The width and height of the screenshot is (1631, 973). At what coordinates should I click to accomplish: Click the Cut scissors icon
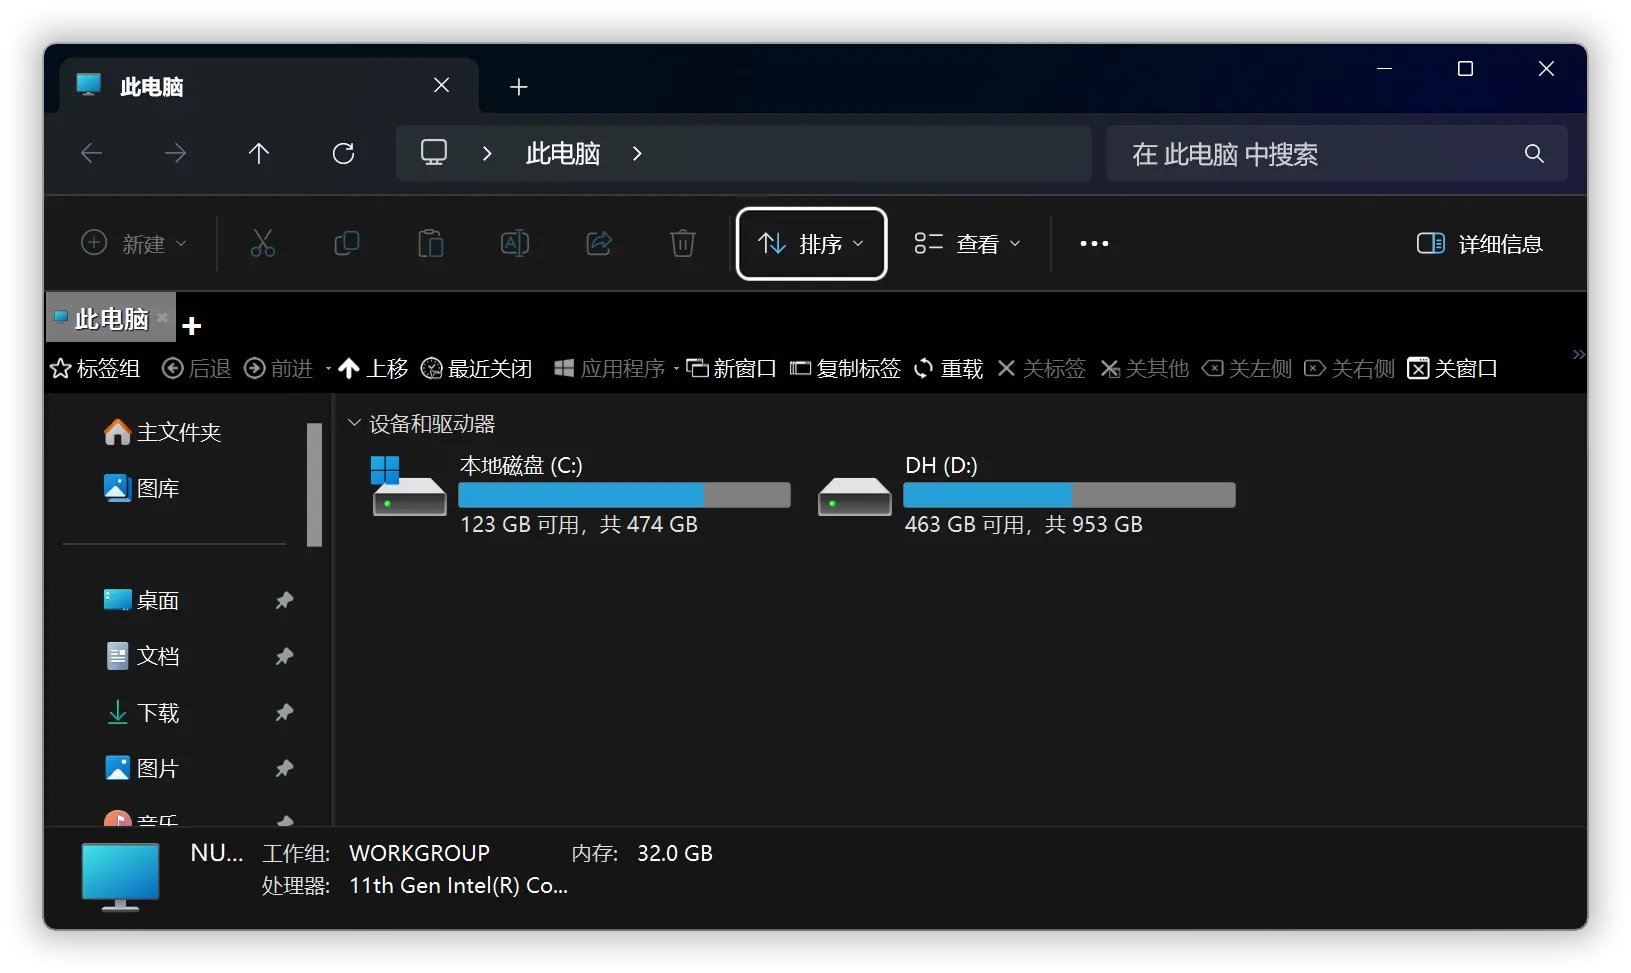262,243
